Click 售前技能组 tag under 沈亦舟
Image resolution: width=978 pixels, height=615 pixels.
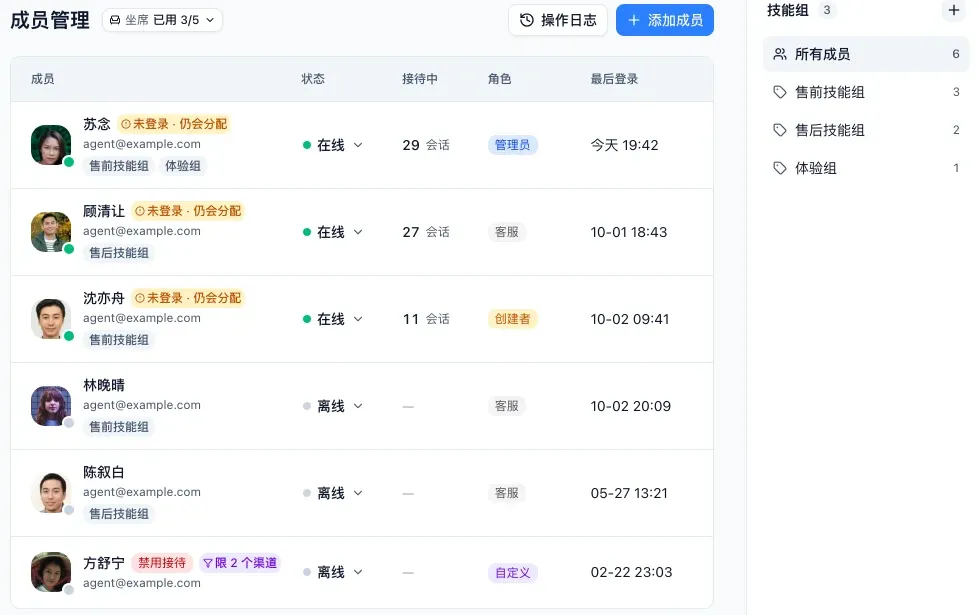coord(119,340)
